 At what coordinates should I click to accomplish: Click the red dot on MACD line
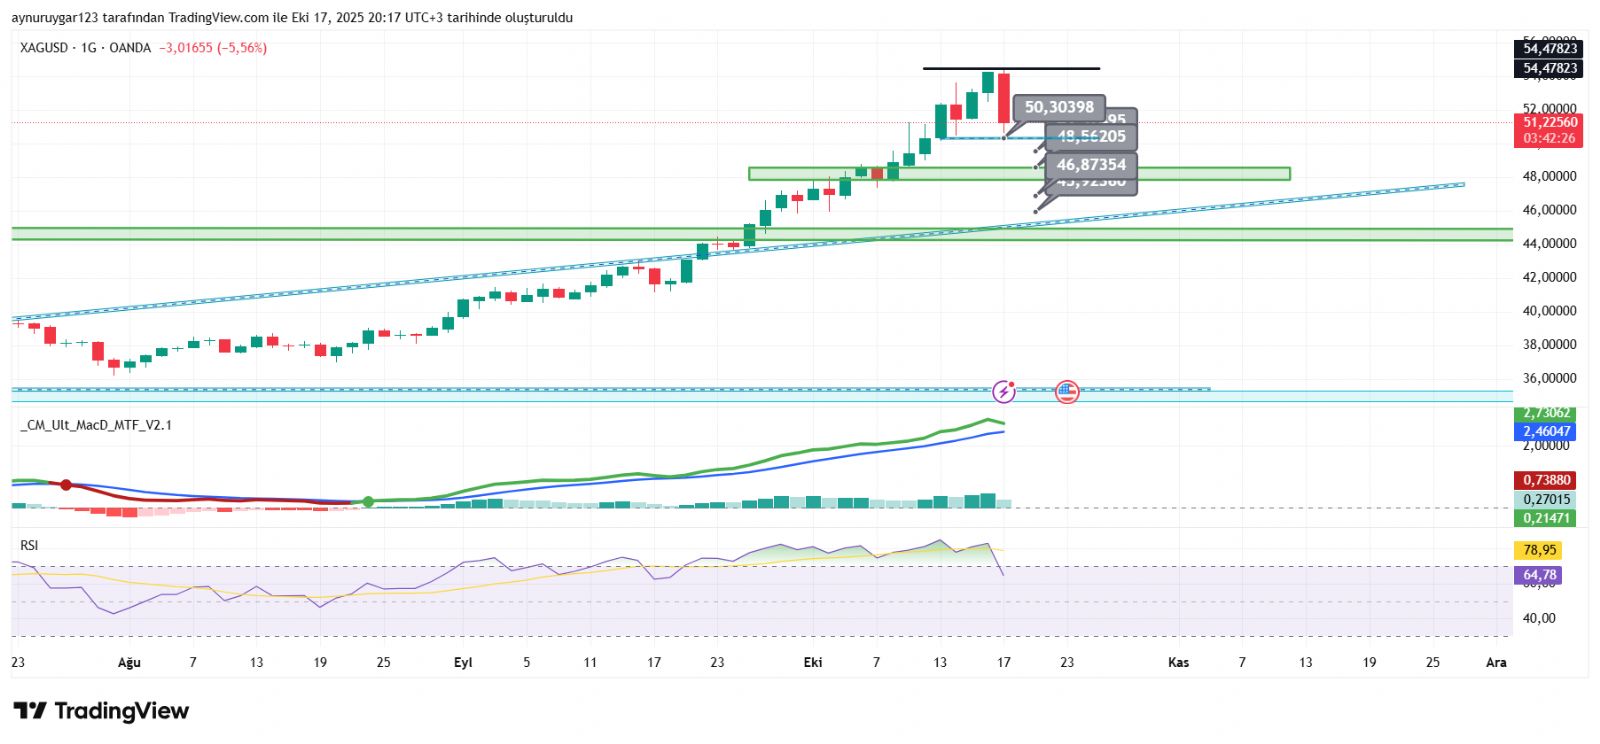coord(66,485)
